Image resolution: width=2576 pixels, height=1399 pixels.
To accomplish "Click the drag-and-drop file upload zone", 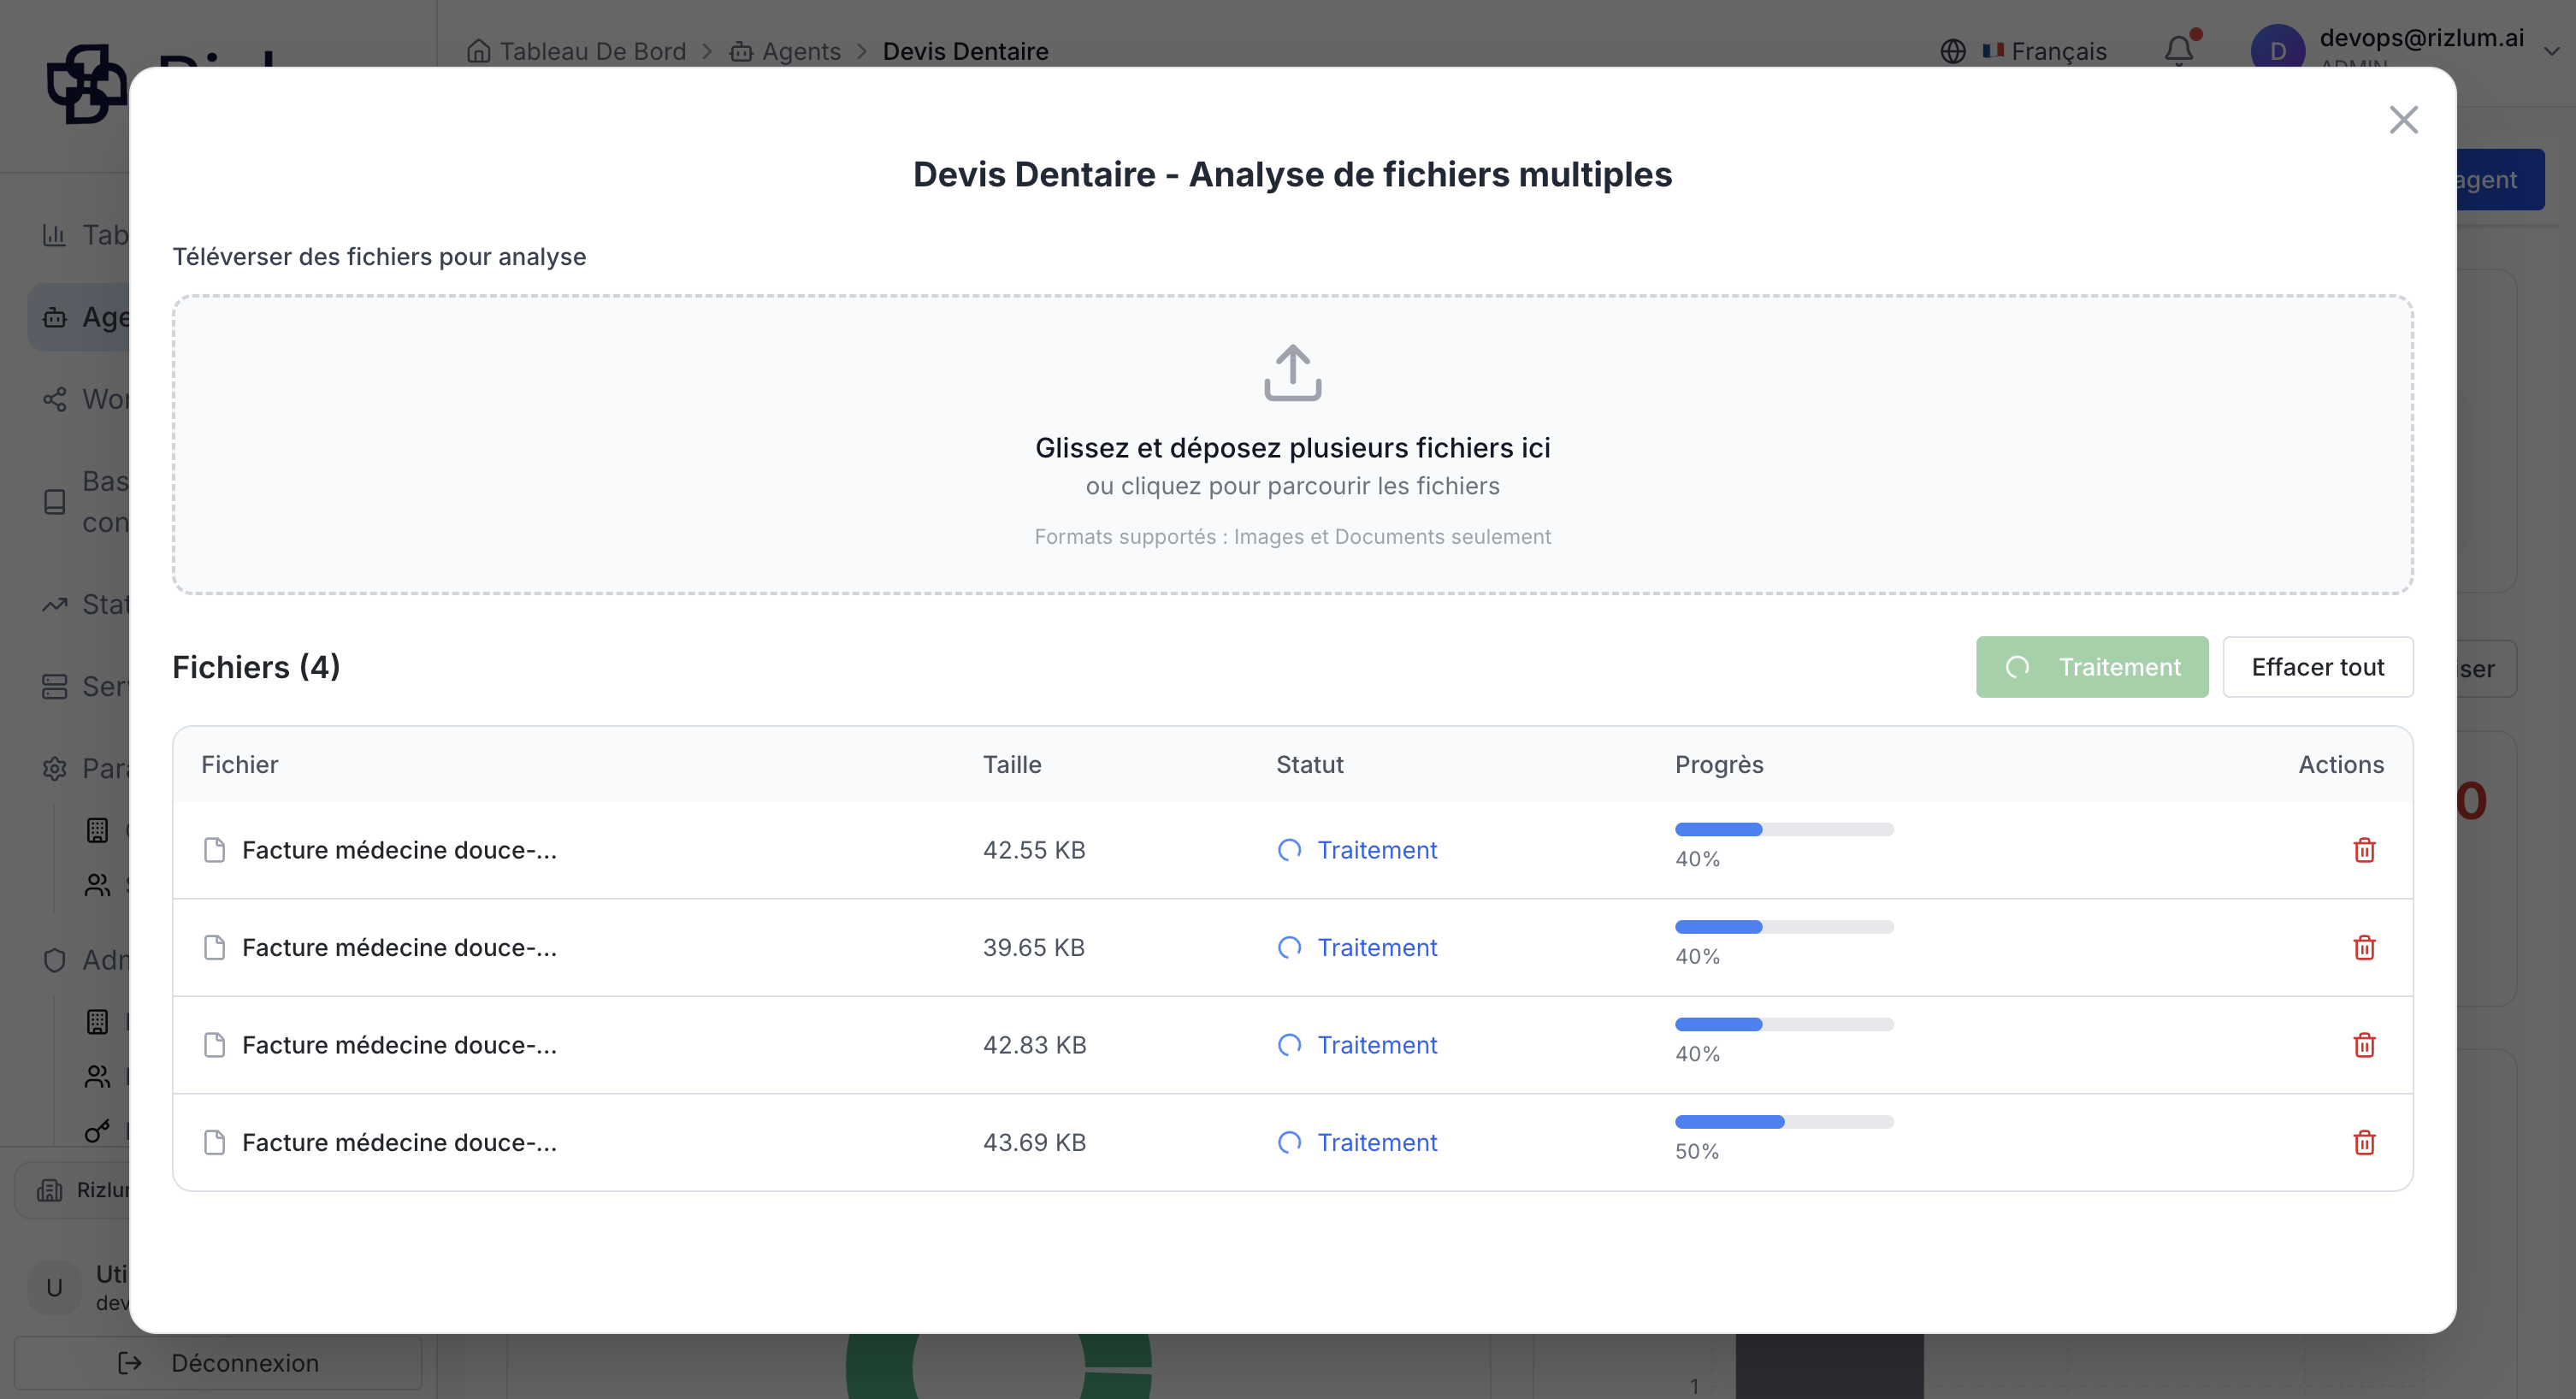I will click(x=1292, y=444).
